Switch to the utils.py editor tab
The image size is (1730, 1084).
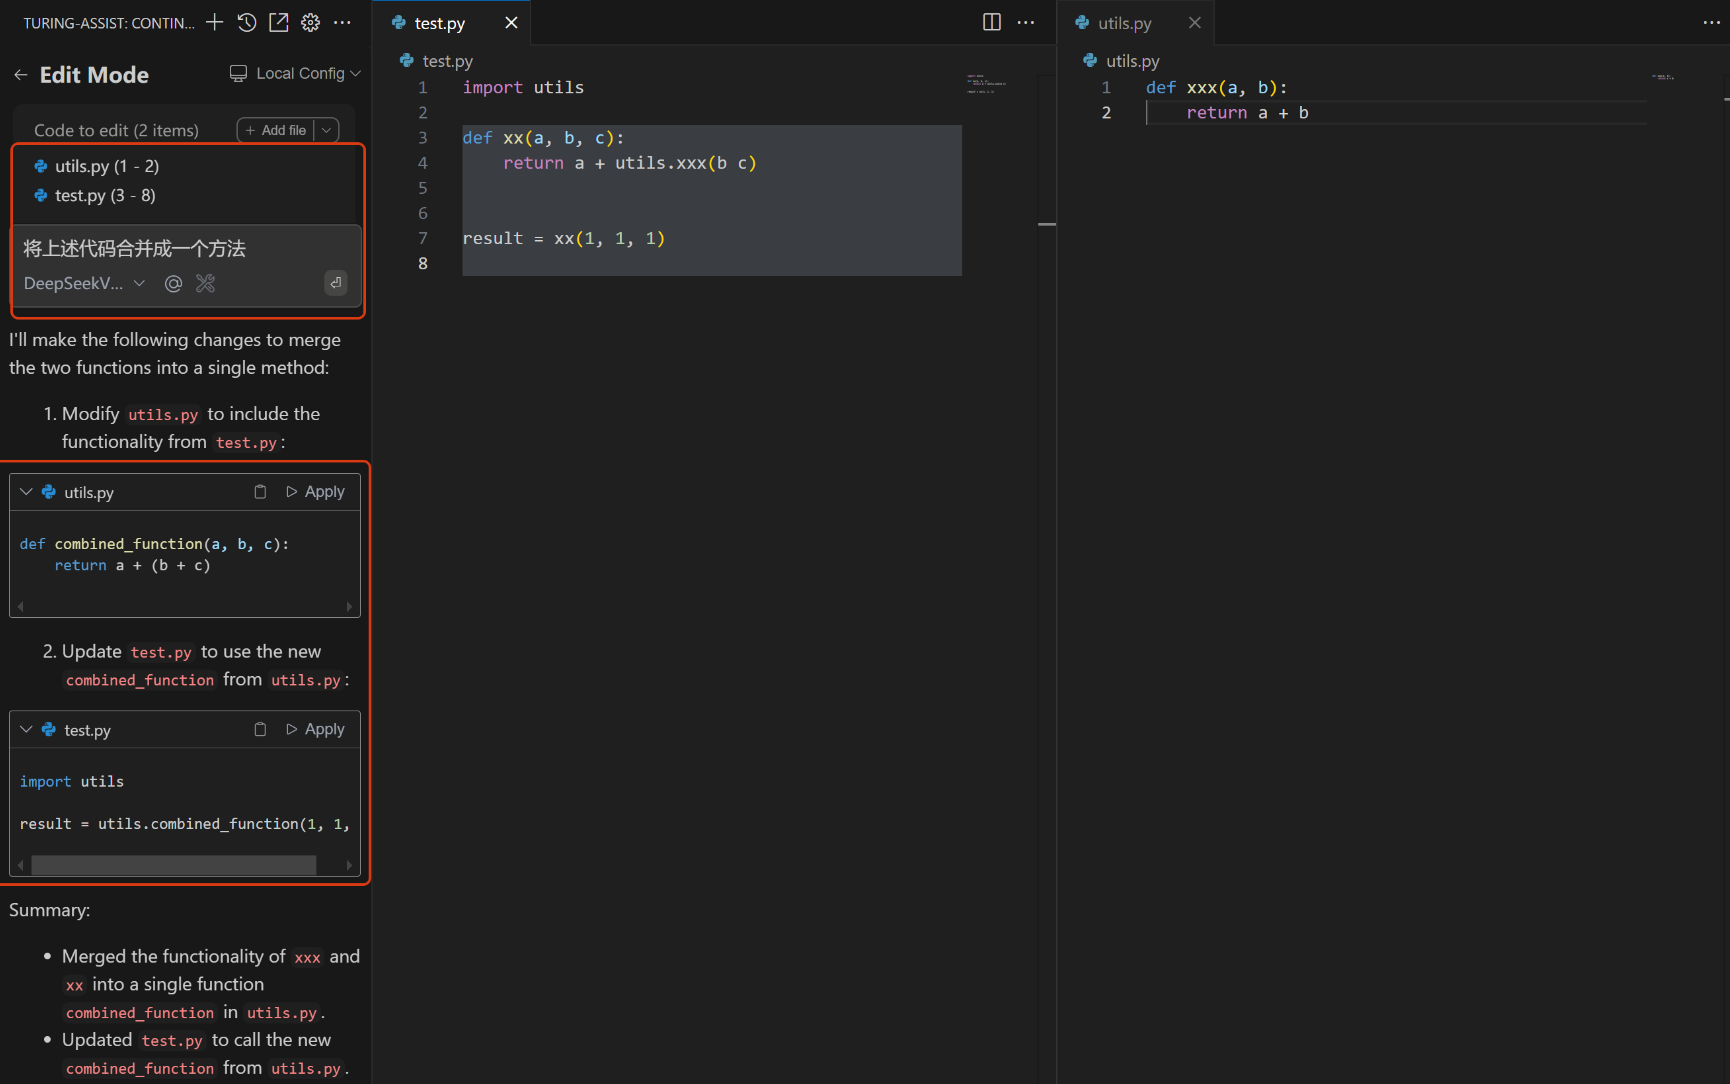point(1124,23)
